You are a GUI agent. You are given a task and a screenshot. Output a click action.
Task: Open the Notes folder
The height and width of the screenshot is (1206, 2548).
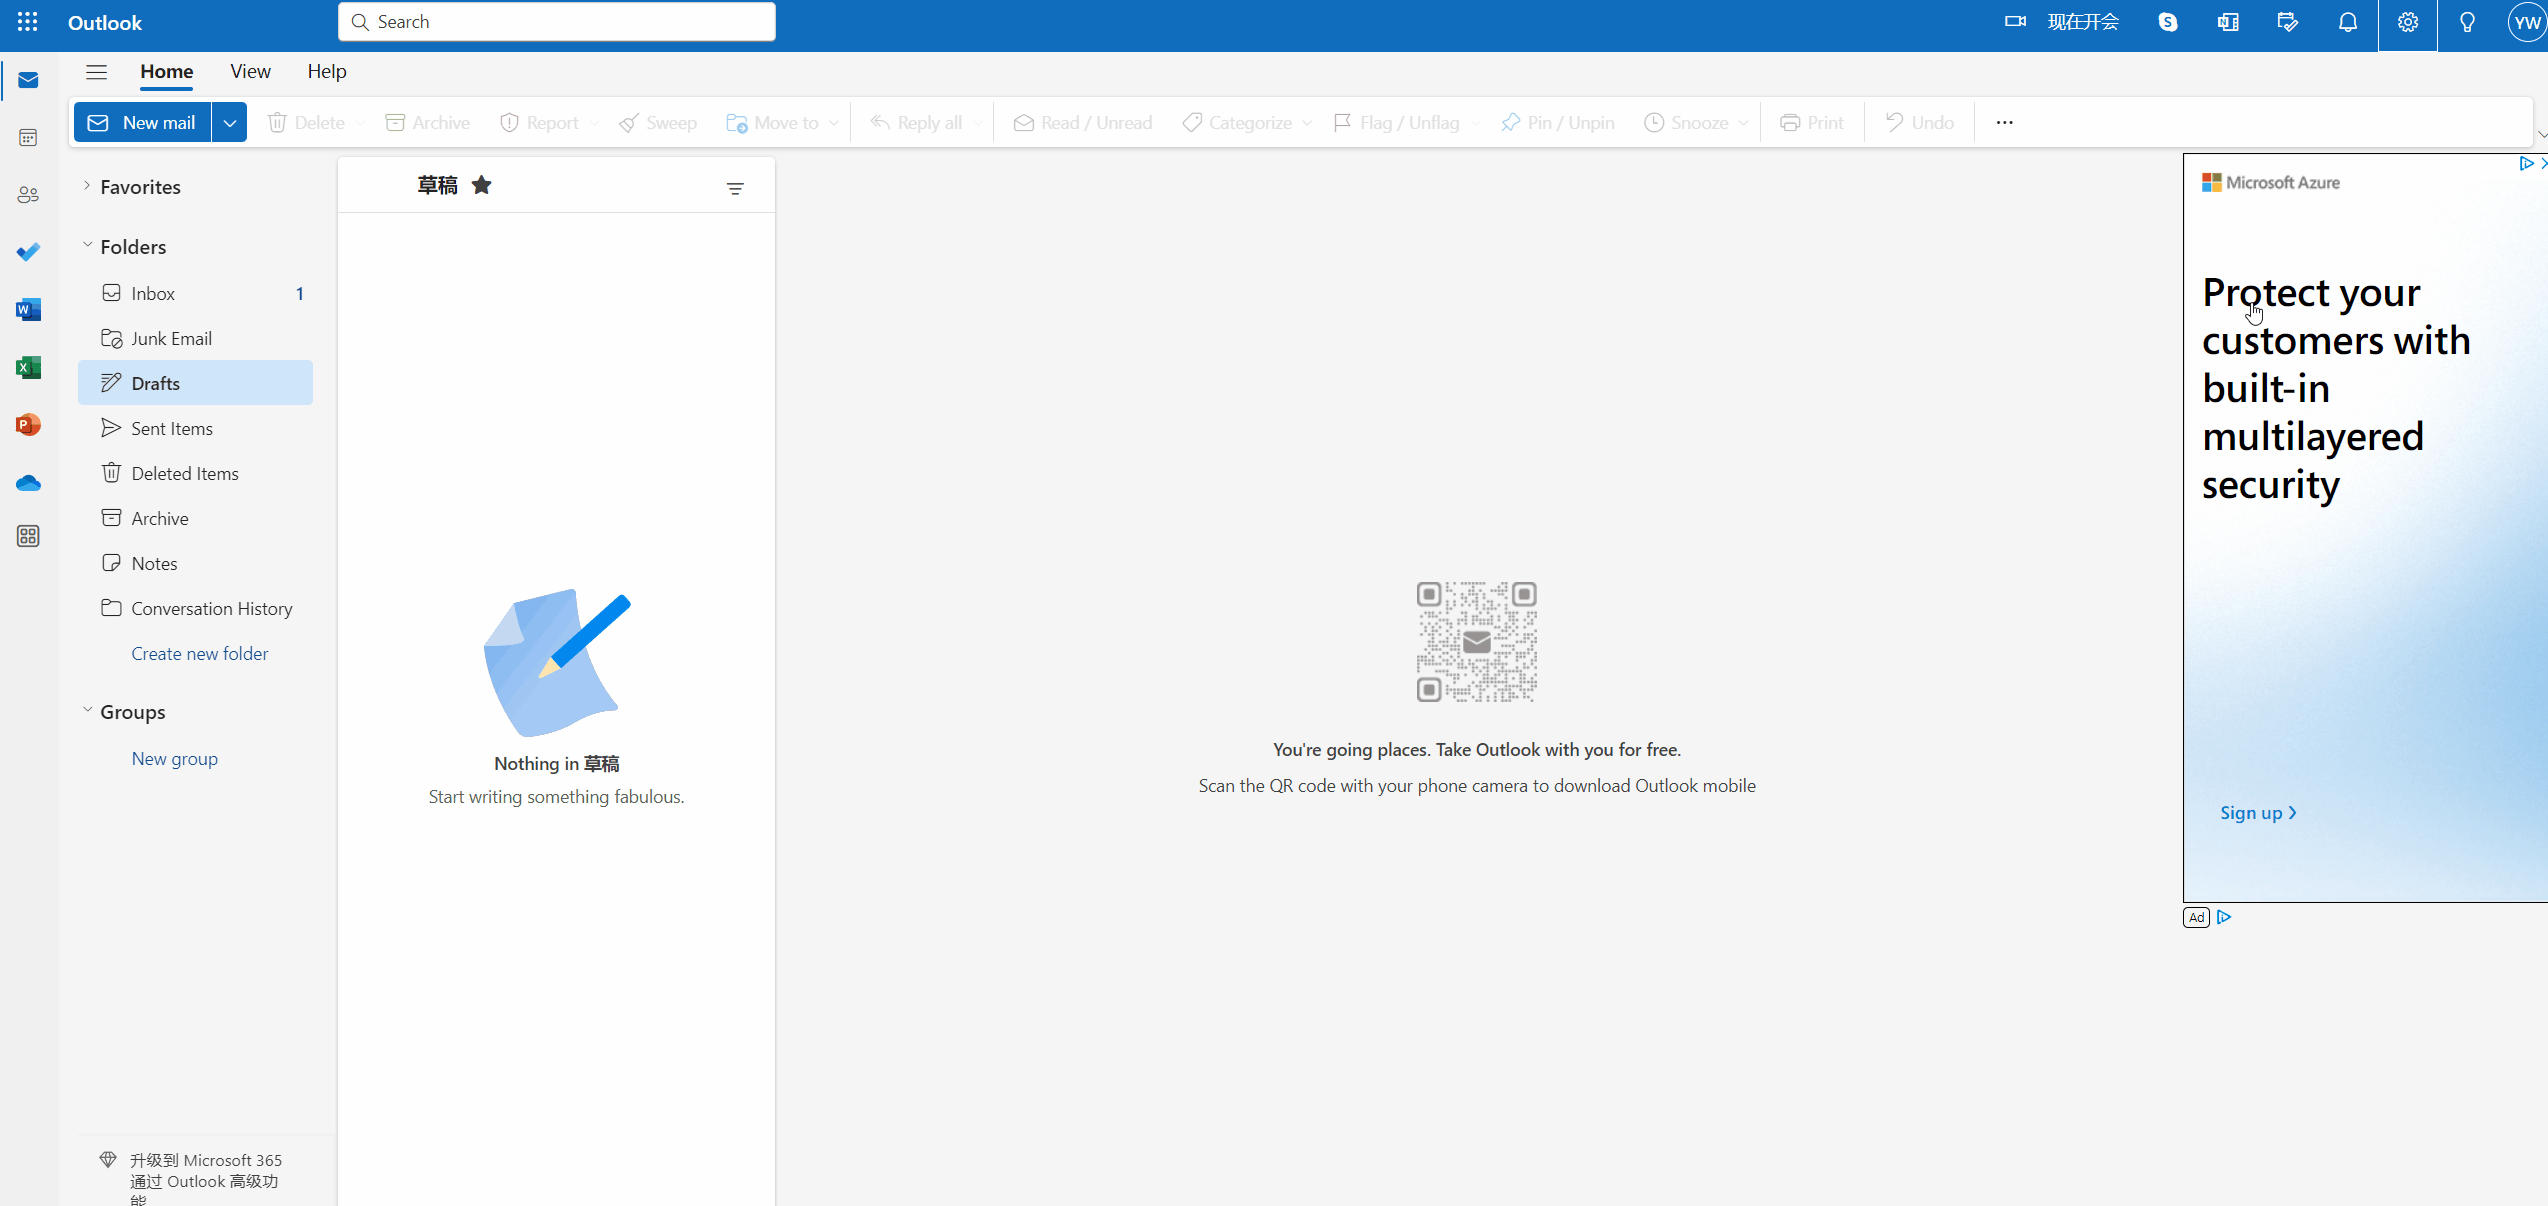196,563
